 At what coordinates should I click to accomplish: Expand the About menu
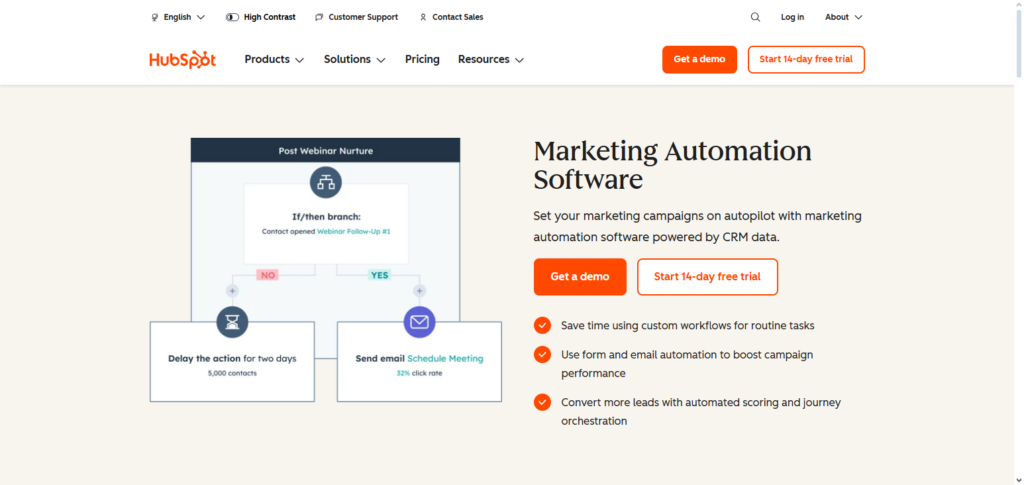844,18
